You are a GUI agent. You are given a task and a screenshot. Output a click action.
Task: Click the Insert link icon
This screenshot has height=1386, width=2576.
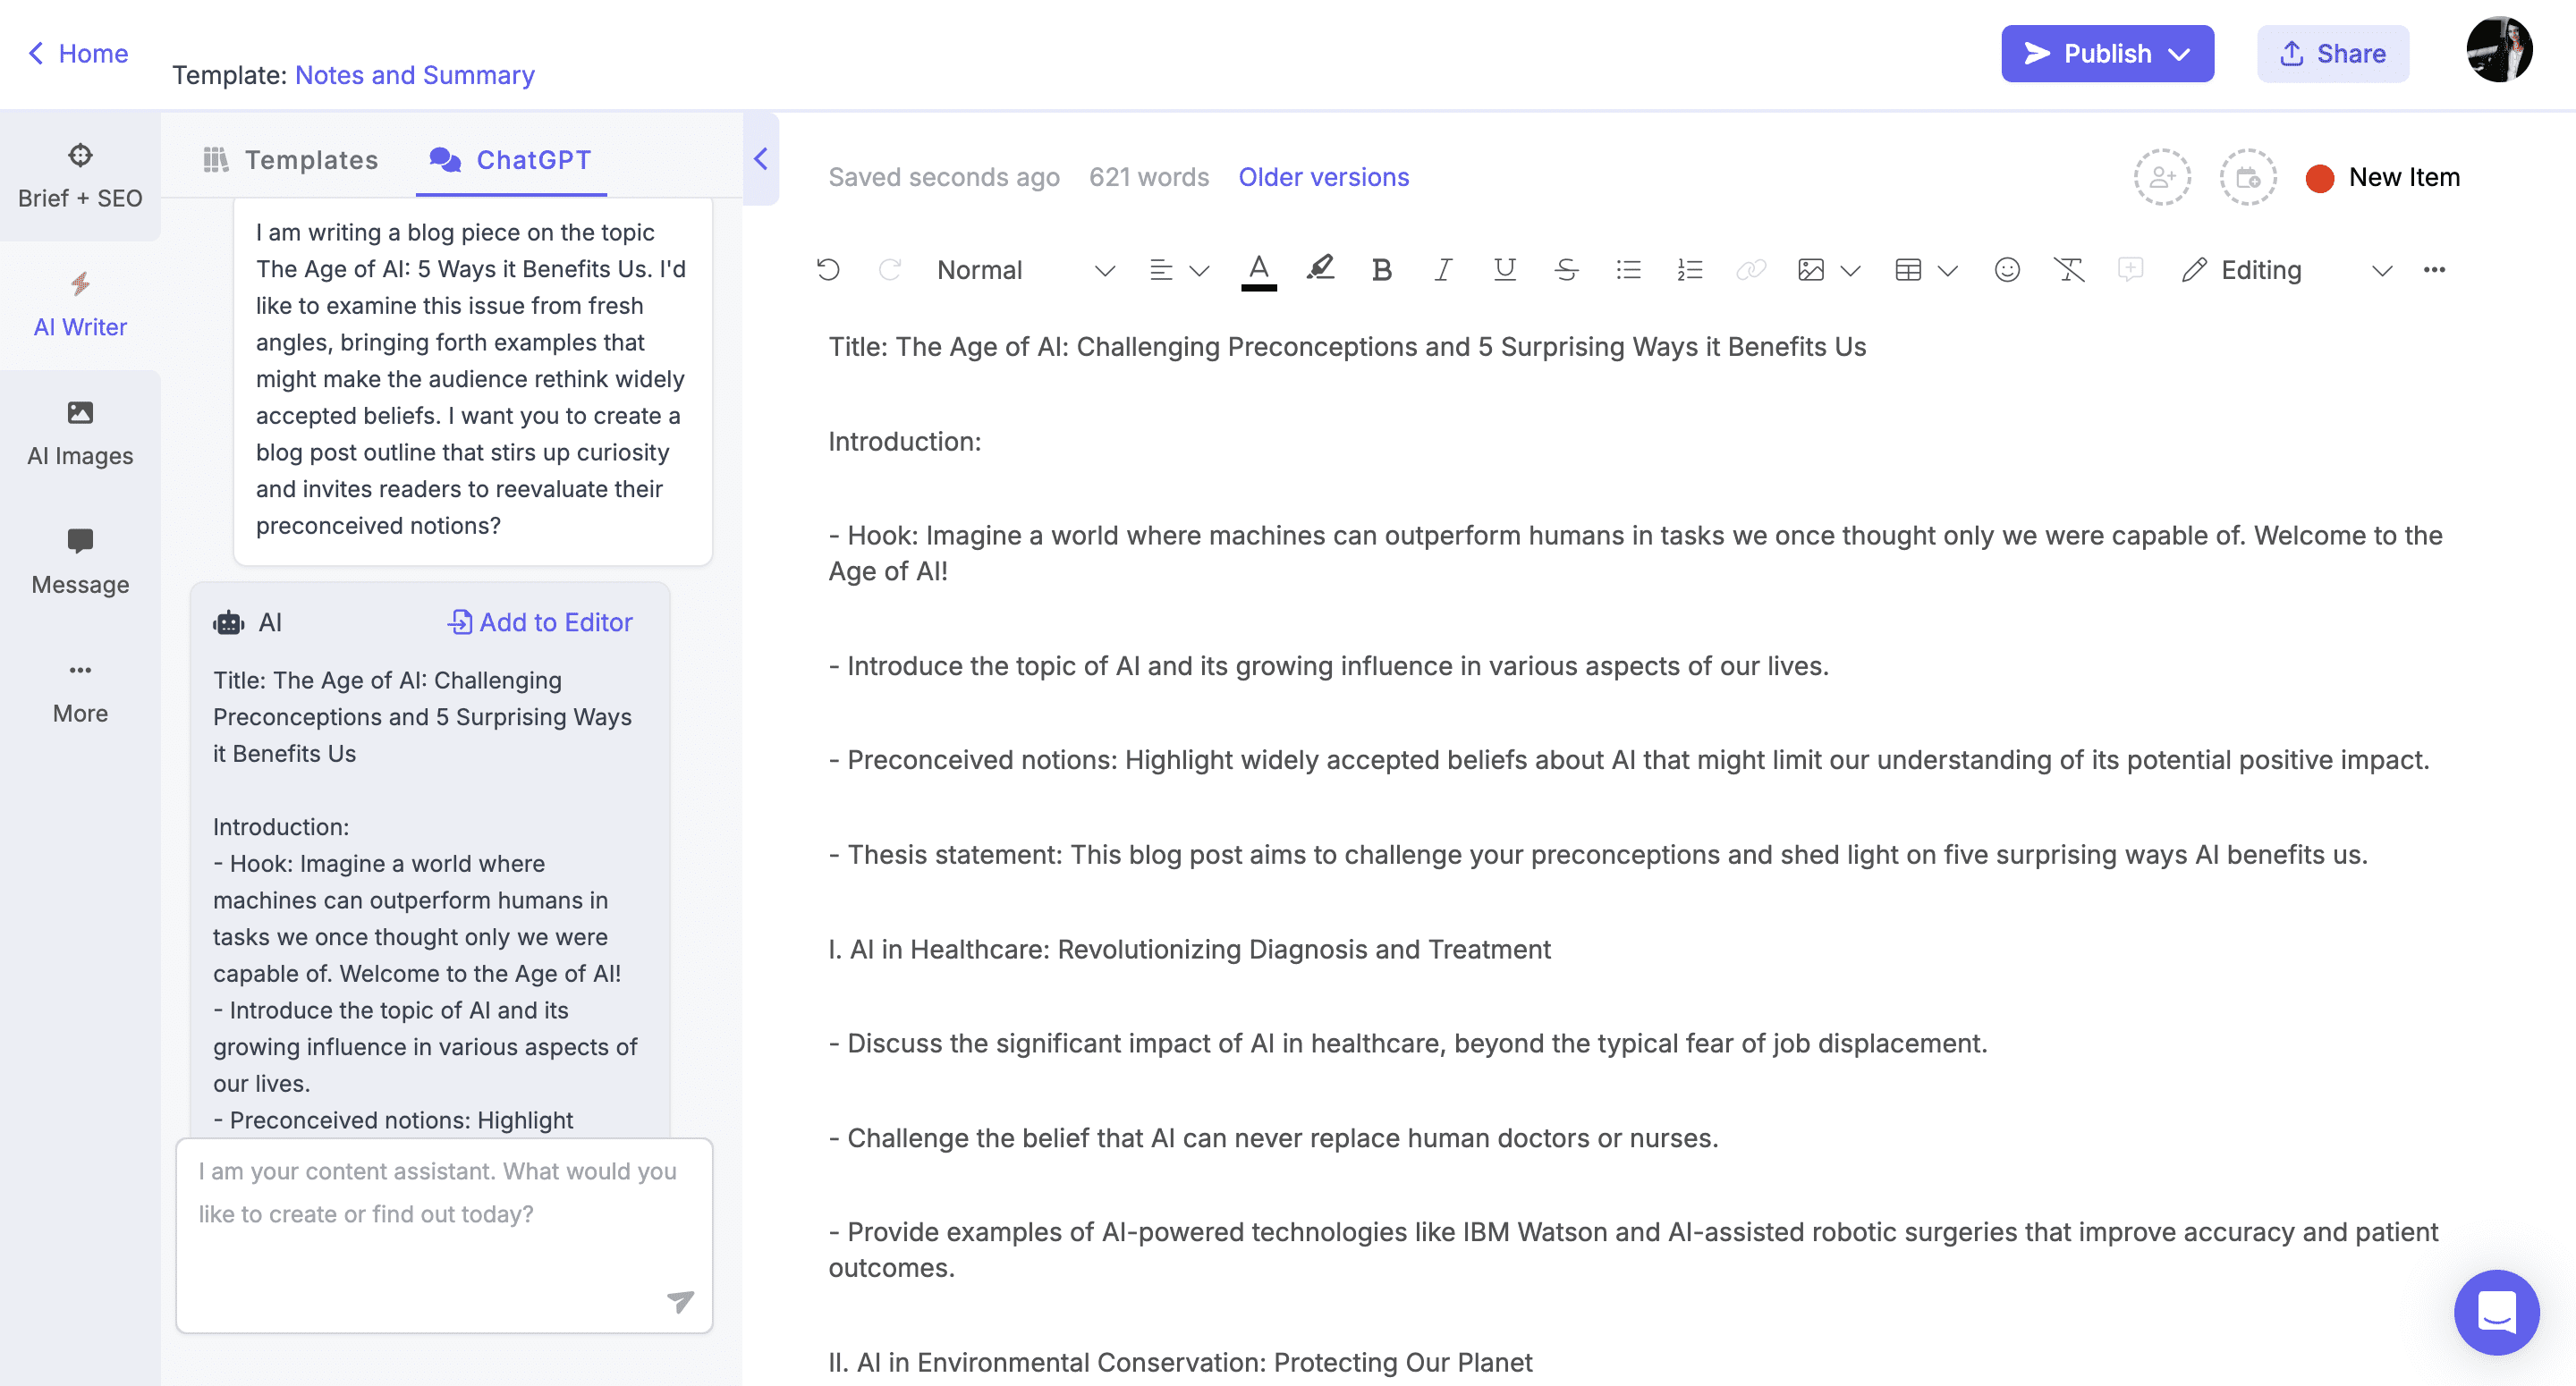click(x=1748, y=270)
